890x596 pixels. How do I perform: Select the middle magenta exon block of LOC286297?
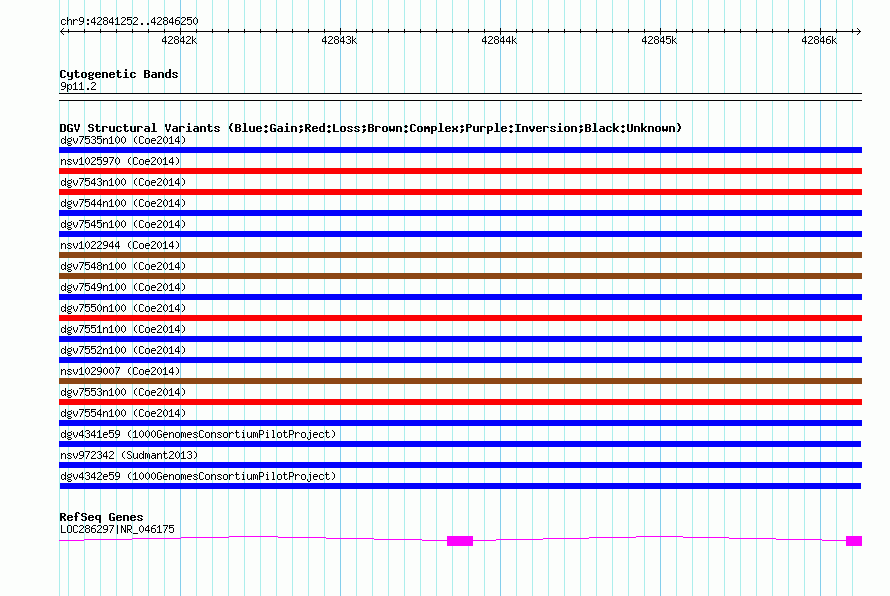[460, 541]
